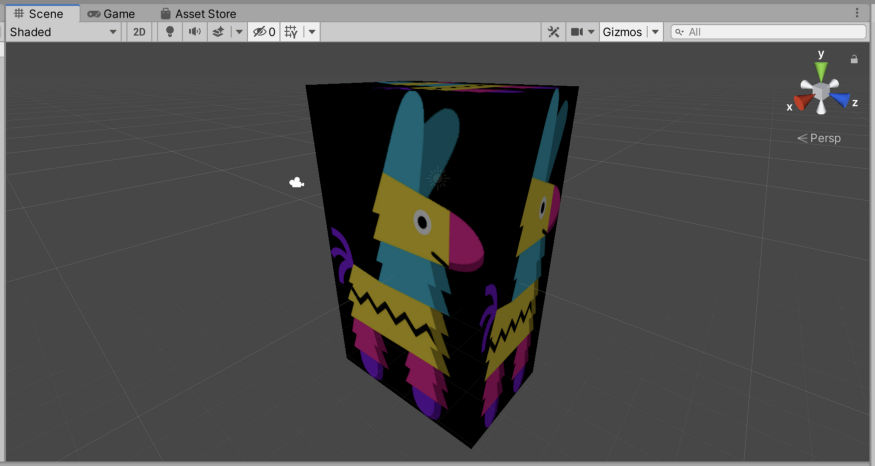The height and width of the screenshot is (466, 875).
Task: Toggle scene effects icon
Action: [218, 32]
